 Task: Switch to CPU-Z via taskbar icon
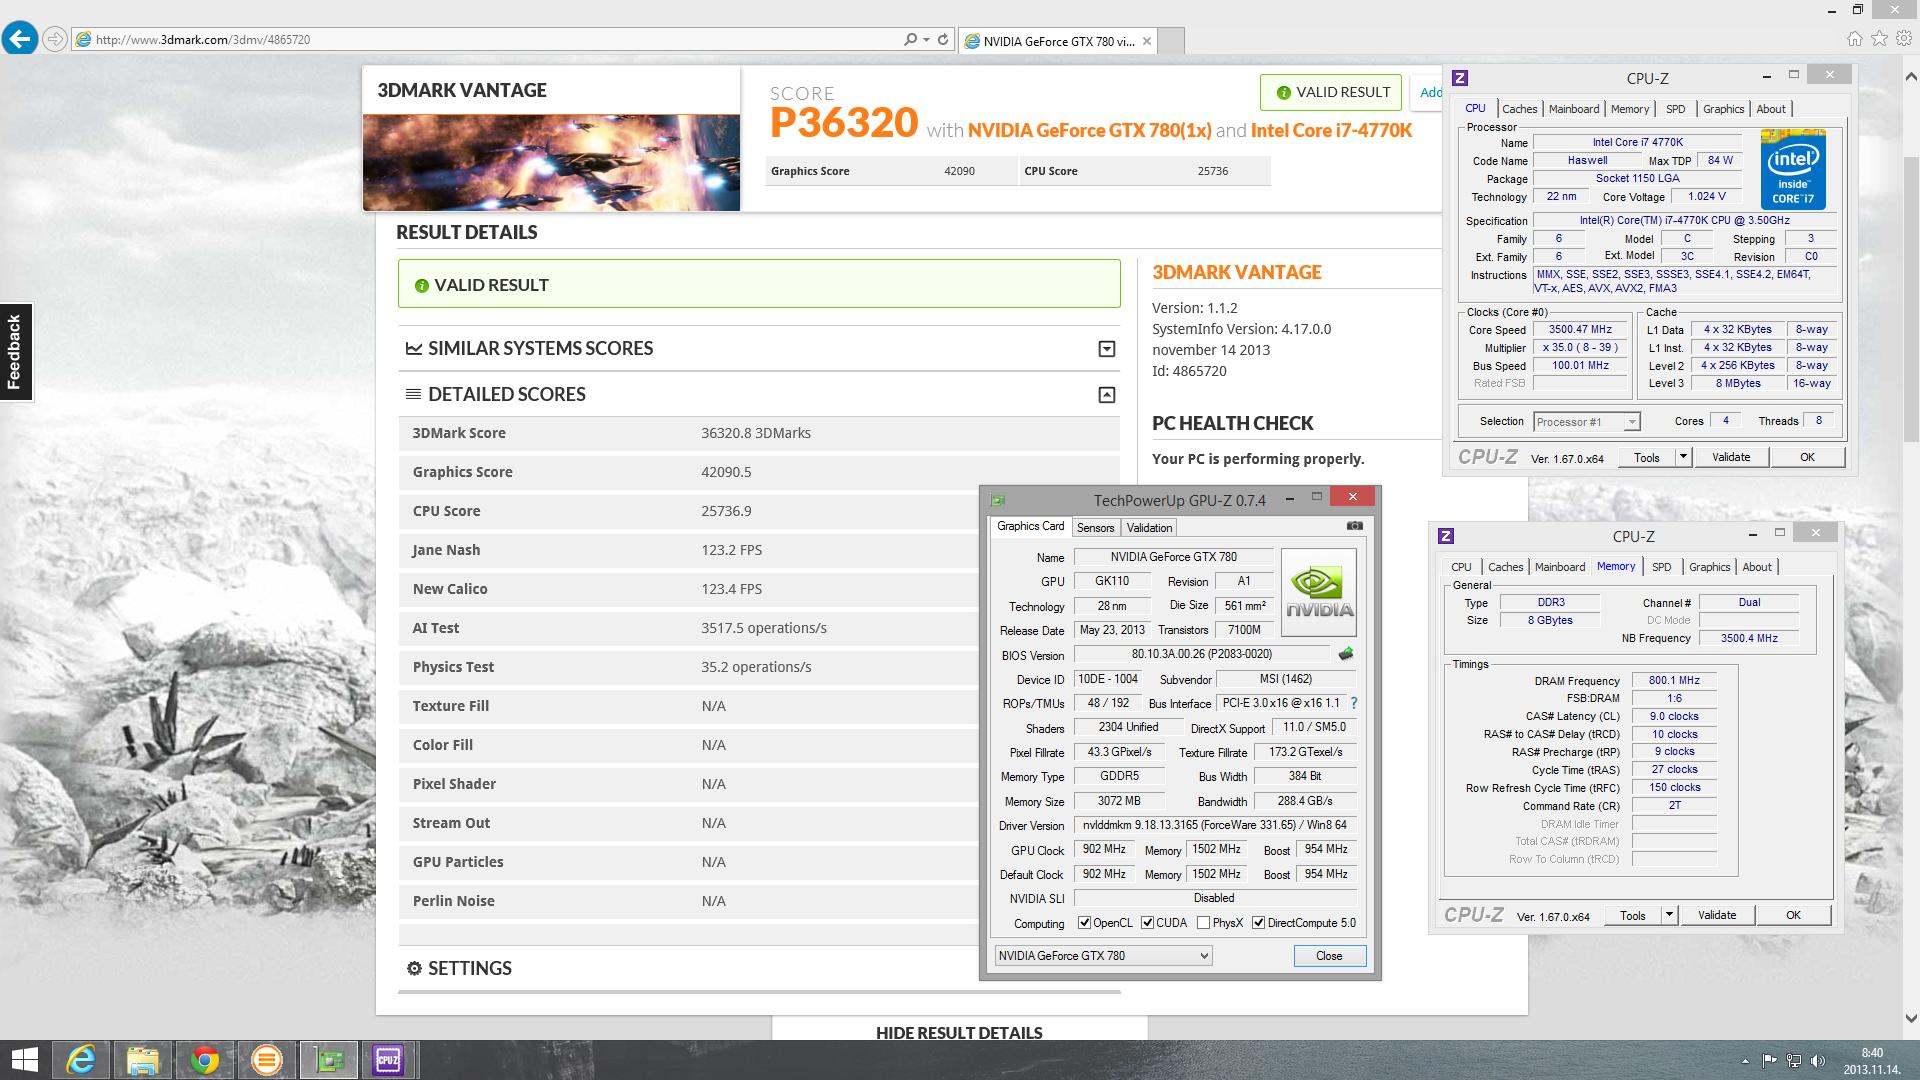(x=388, y=1060)
